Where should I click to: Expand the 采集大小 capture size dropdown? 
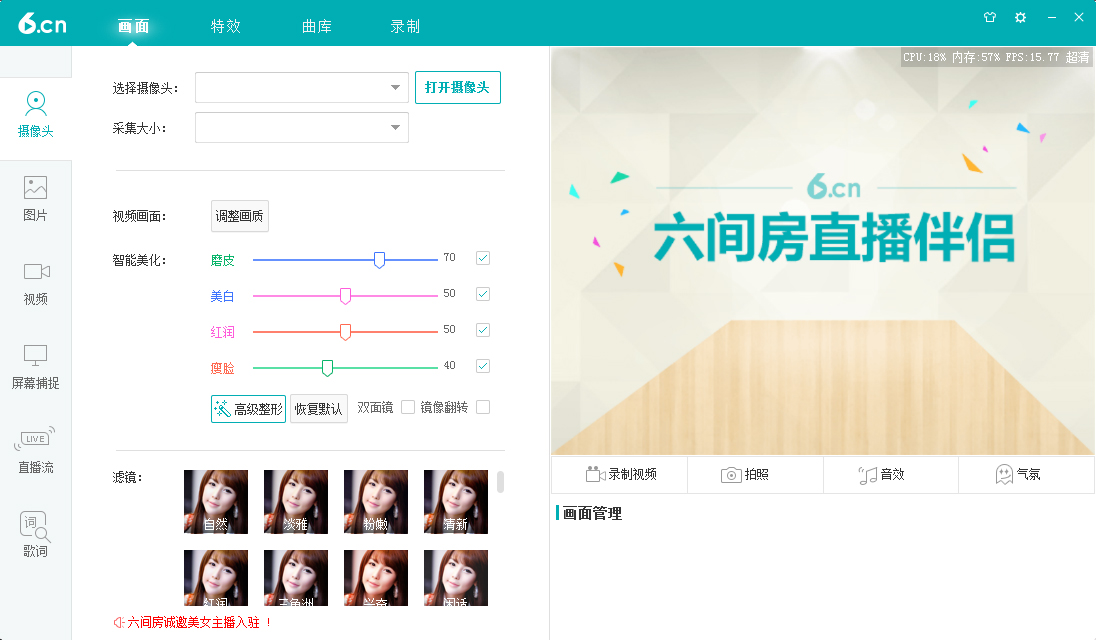pyautogui.click(x=395, y=128)
